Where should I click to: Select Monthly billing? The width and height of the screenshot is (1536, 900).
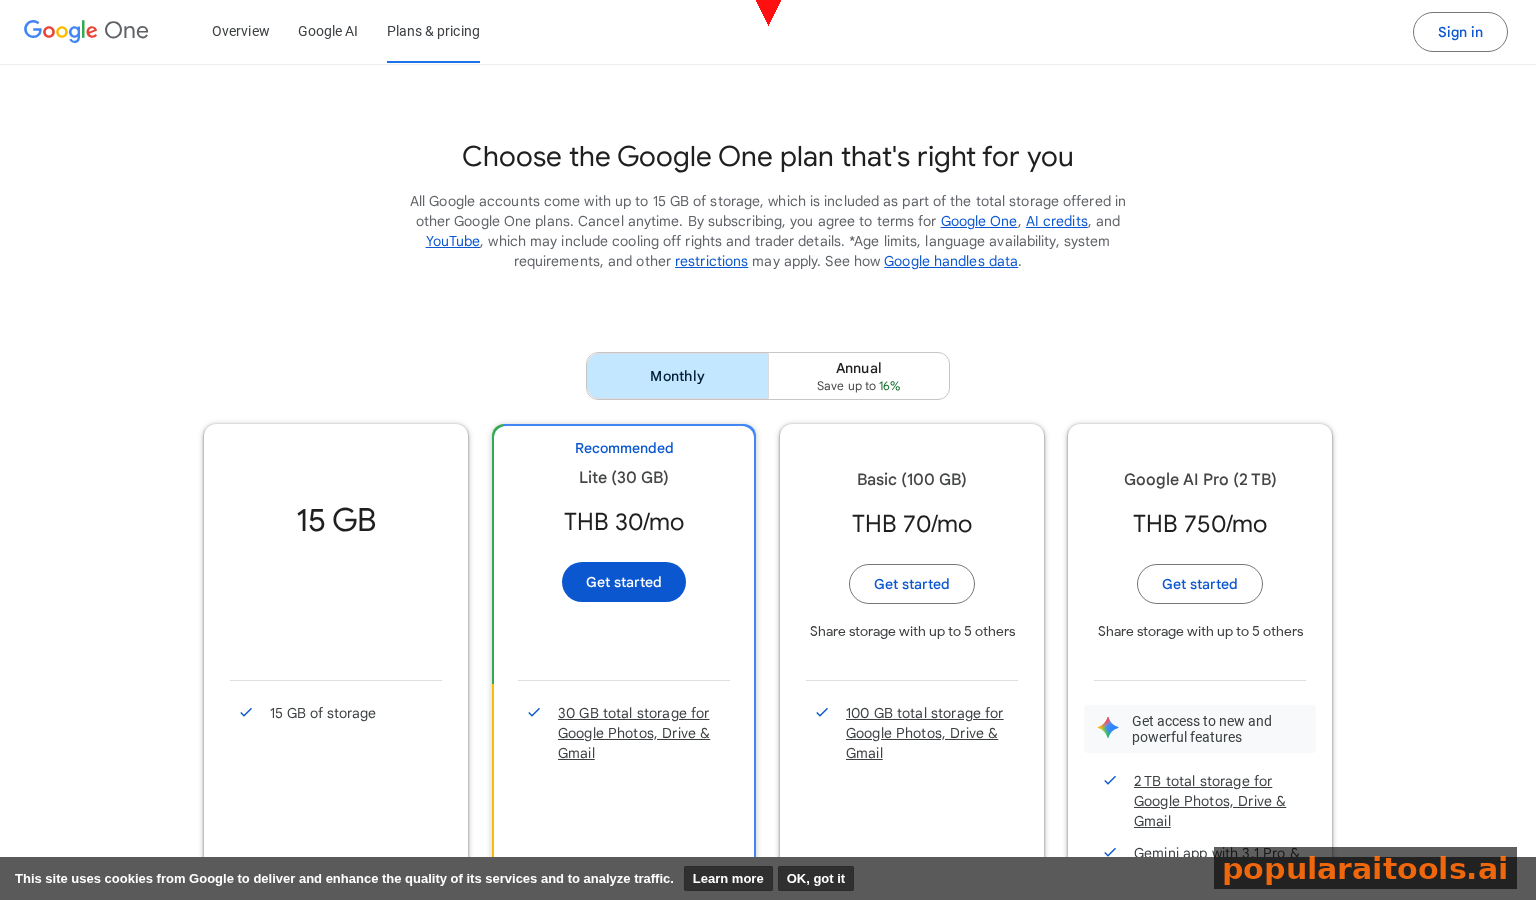677,375
